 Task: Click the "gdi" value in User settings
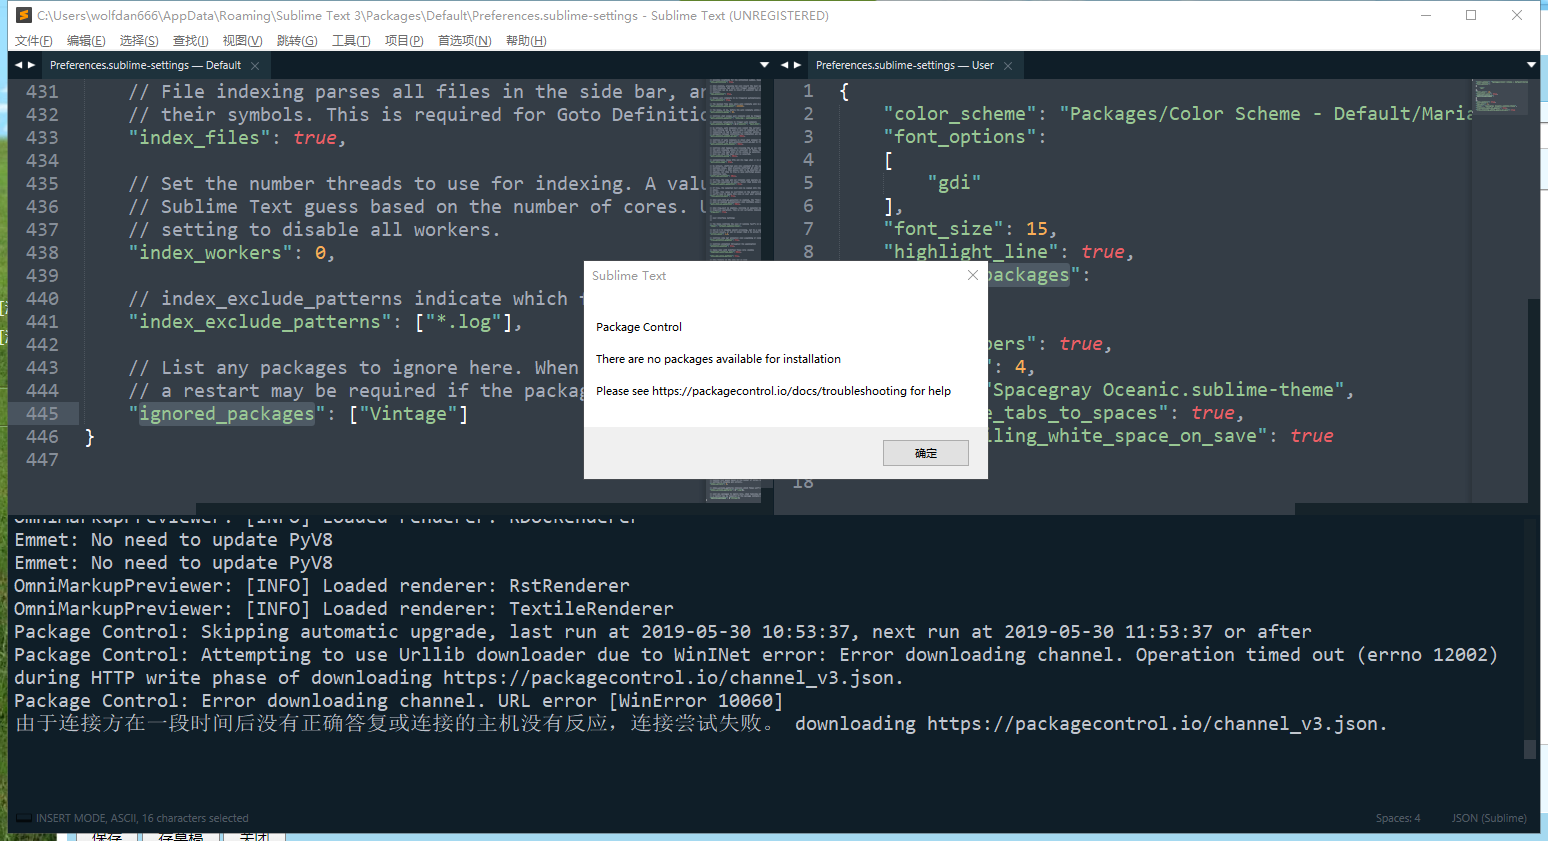click(x=954, y=183)
